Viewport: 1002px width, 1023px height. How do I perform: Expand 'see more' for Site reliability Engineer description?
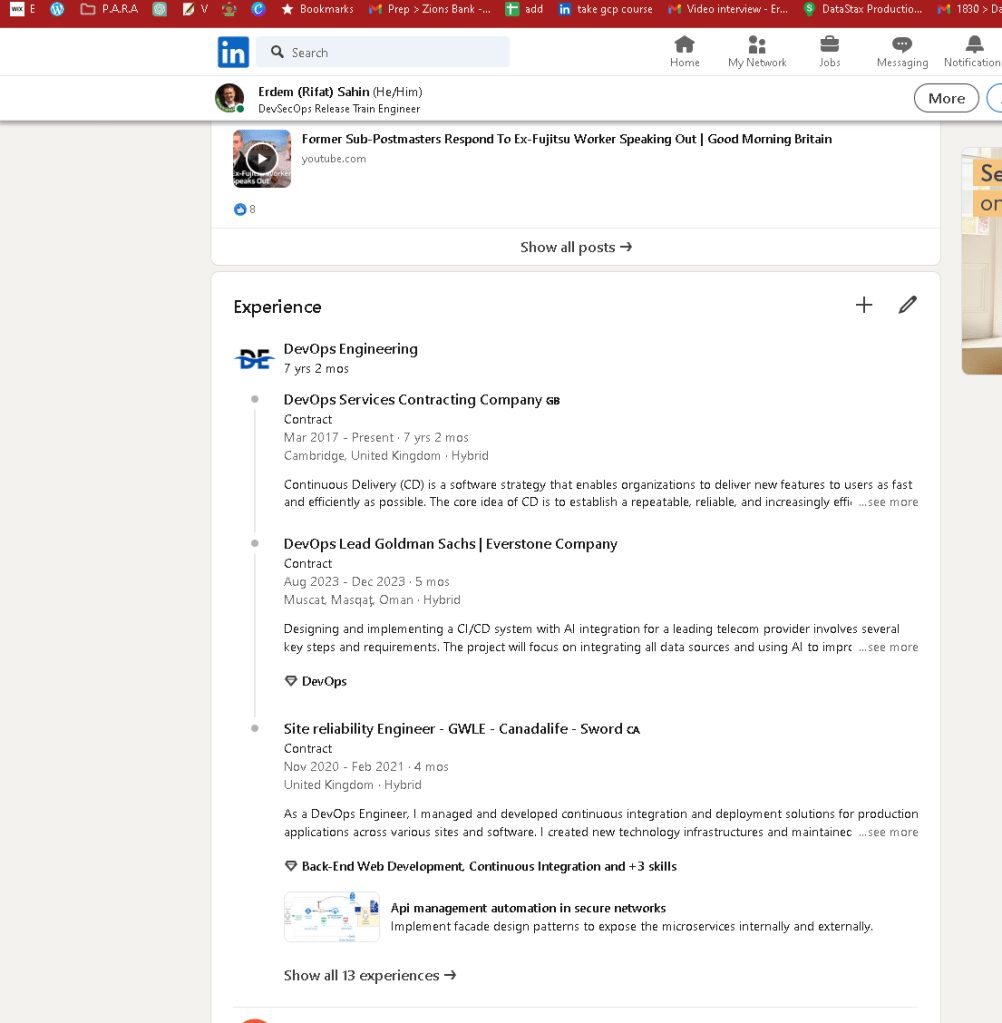[x=888, y=832]
